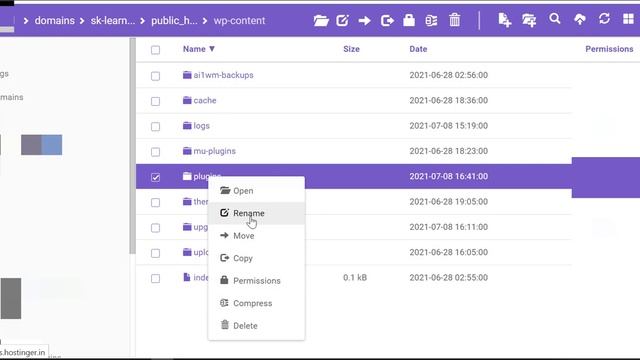The width and height of the screenshot is (640, 360).
Task: Choose Permissions in the context menu
Action: coord(256,280)
